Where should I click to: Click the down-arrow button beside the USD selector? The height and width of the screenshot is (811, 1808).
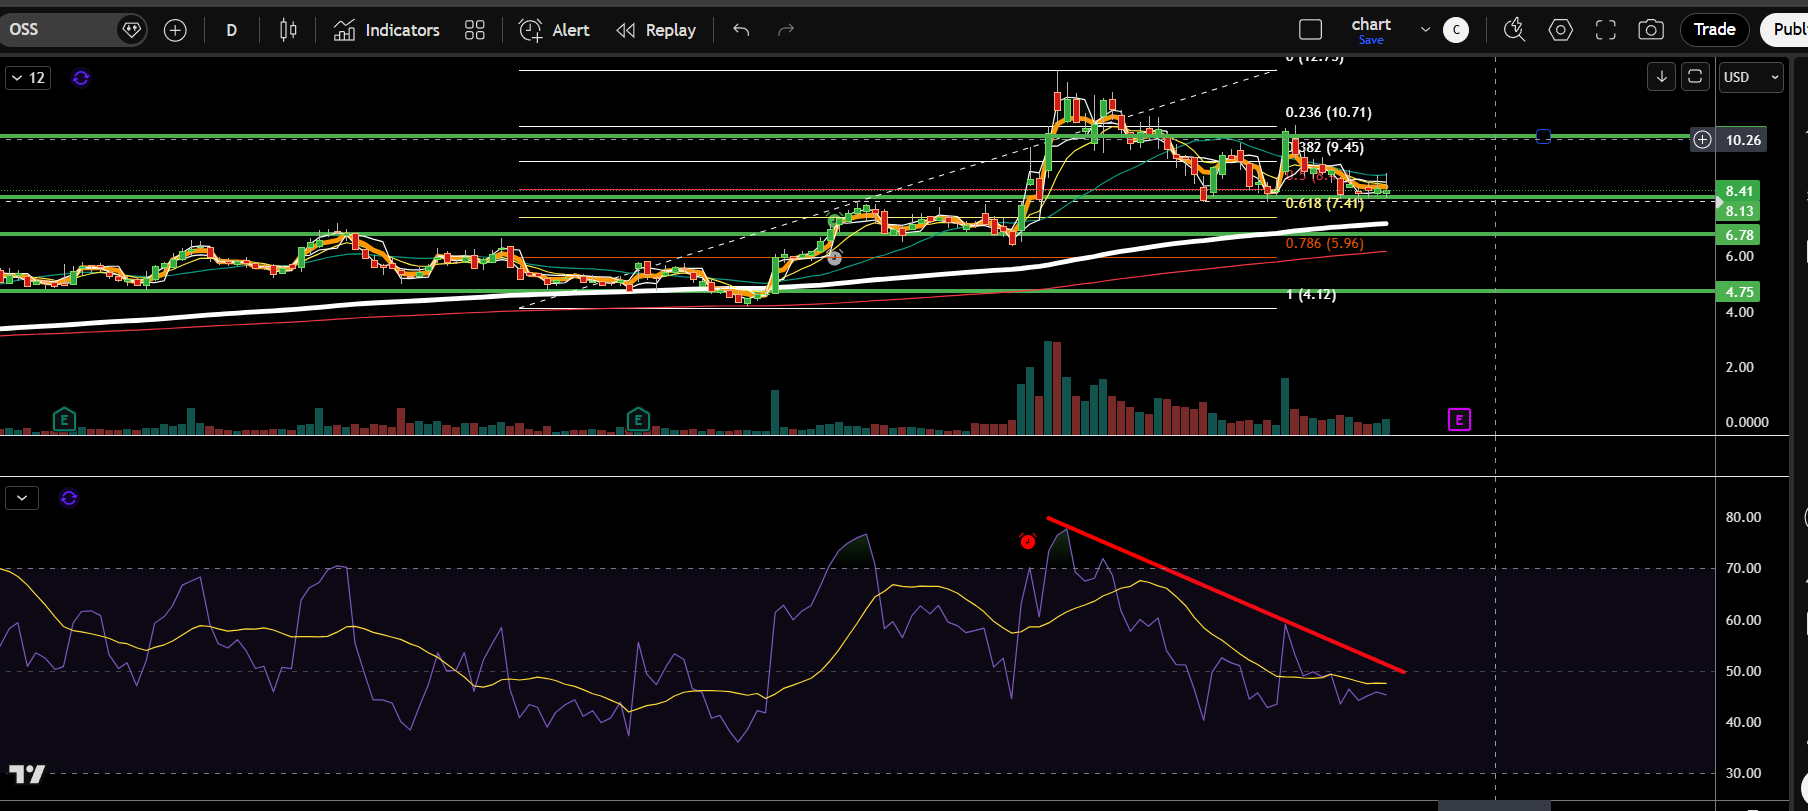tap(1661, 77)
